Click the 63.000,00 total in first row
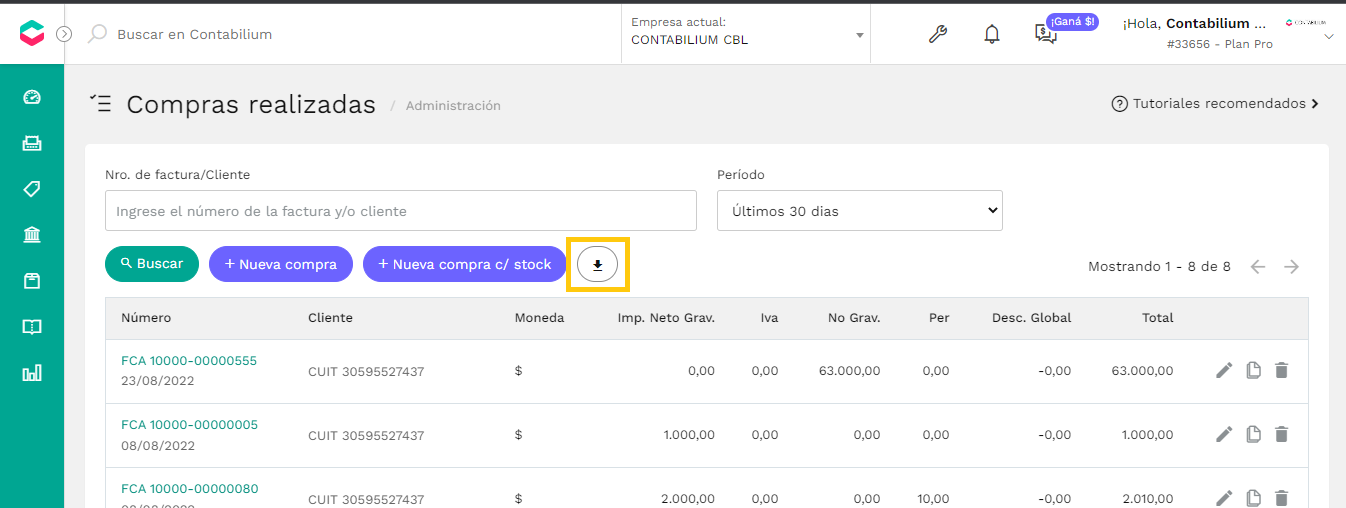Screen dimensions: 1346x508 click(1142, 371)
